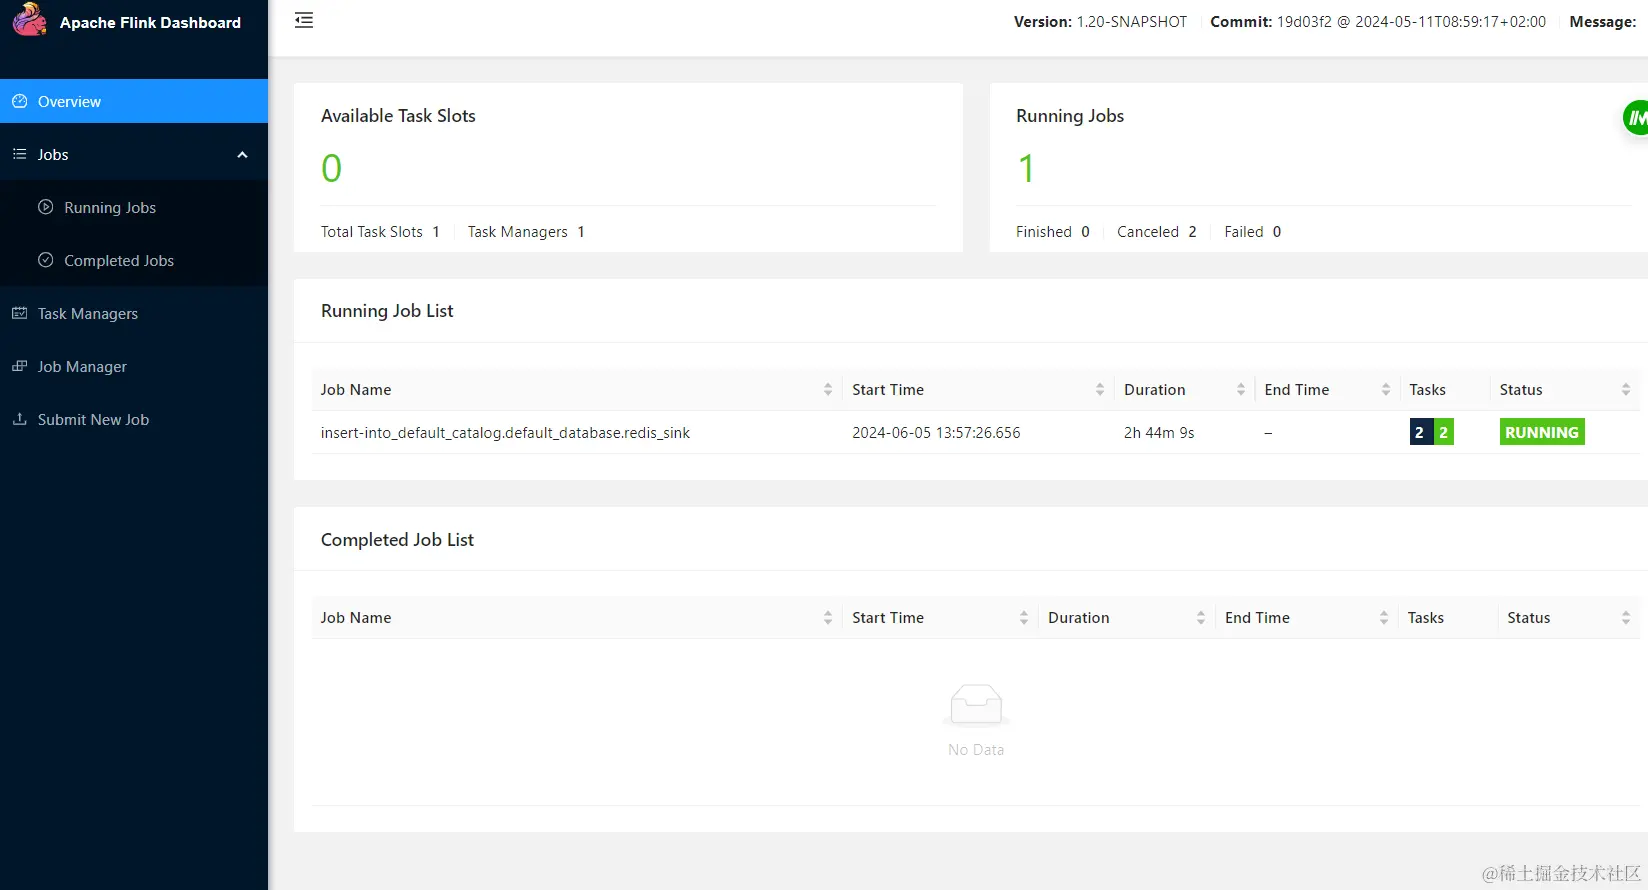Sort completed jobs by Job Name
The width and height of the screenshot is (1648, 890).
(827, 618)
